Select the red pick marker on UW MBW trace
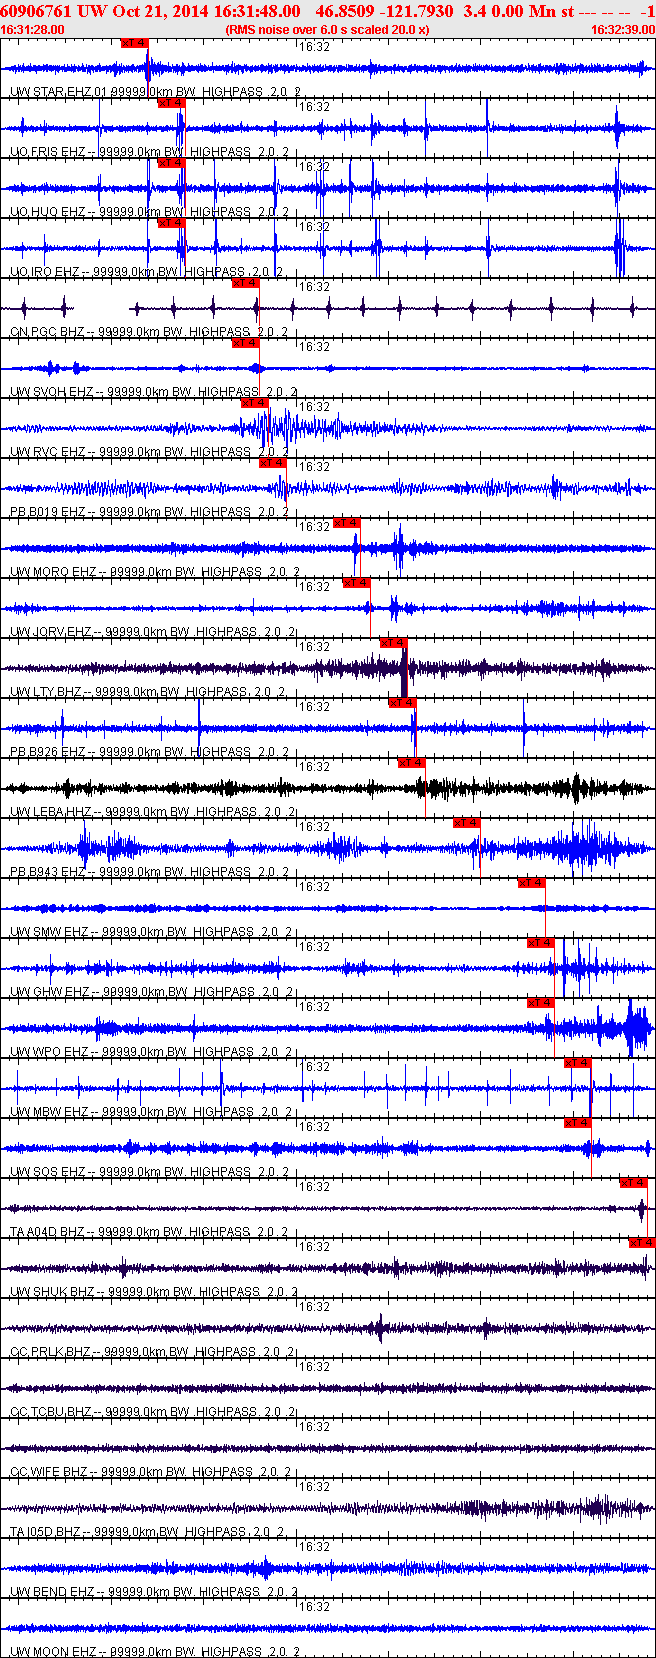This screenshot has height=1658, width=656. click(577, 1063)
